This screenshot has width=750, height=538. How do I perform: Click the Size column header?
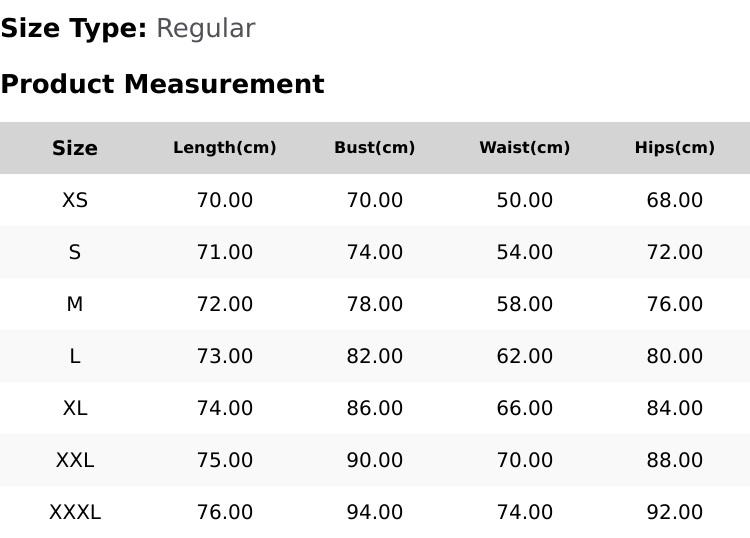pyautogui.click(x=75, y=148)
